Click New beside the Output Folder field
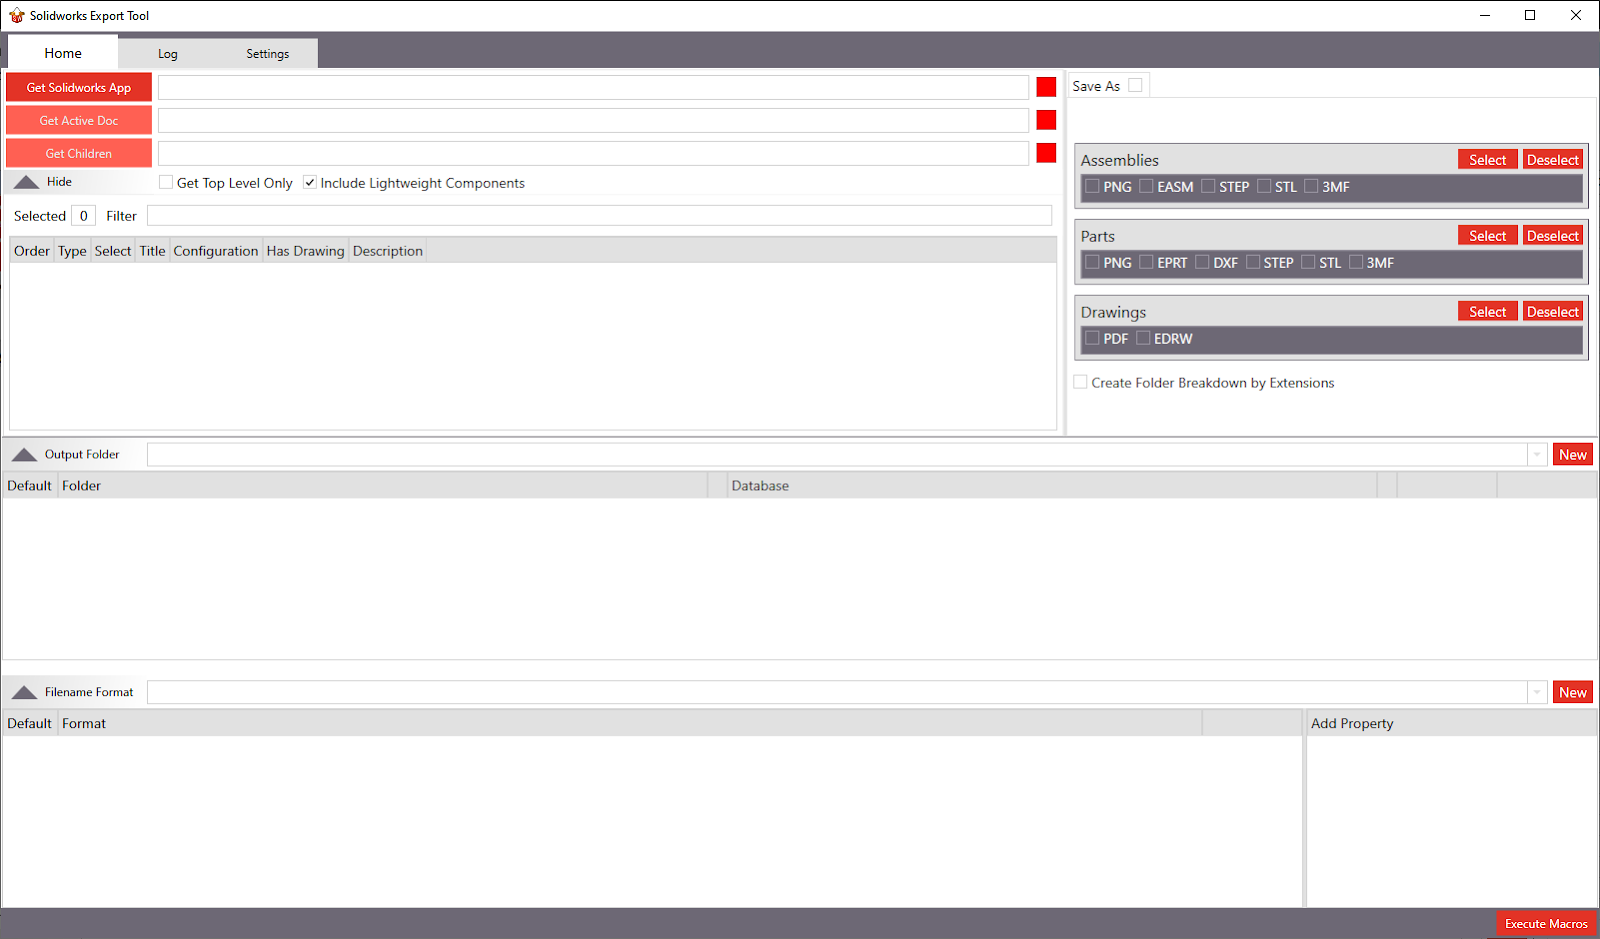 [x=1572, y=455]
